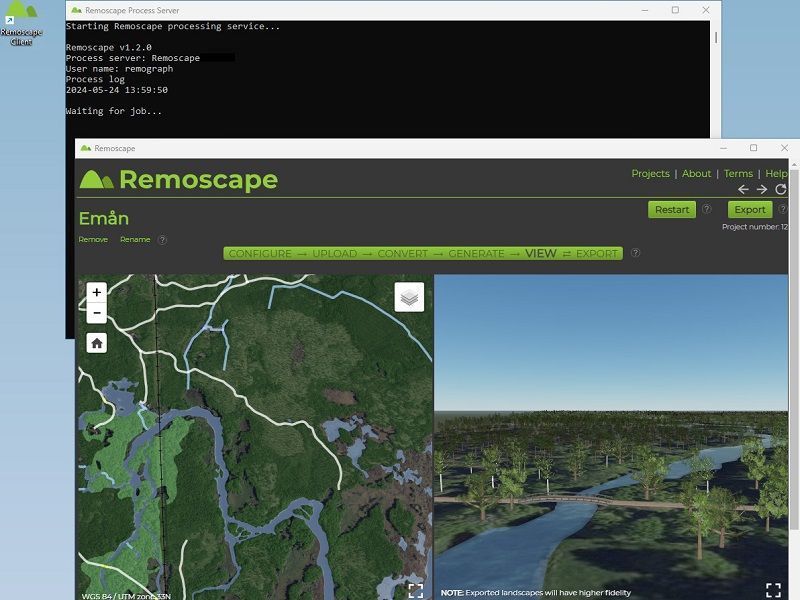Open help tooltip beside workflow steps
This screenshot has height=600, width=800.
point(635,253)
